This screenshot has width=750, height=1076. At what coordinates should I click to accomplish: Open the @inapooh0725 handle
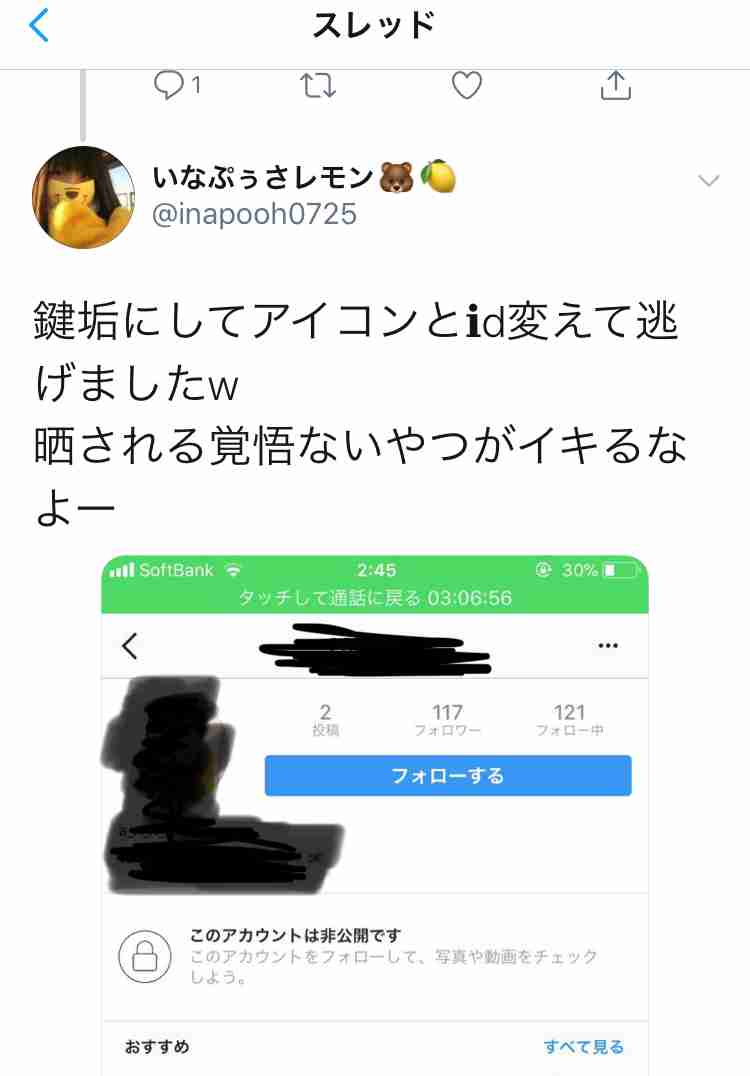254,213
